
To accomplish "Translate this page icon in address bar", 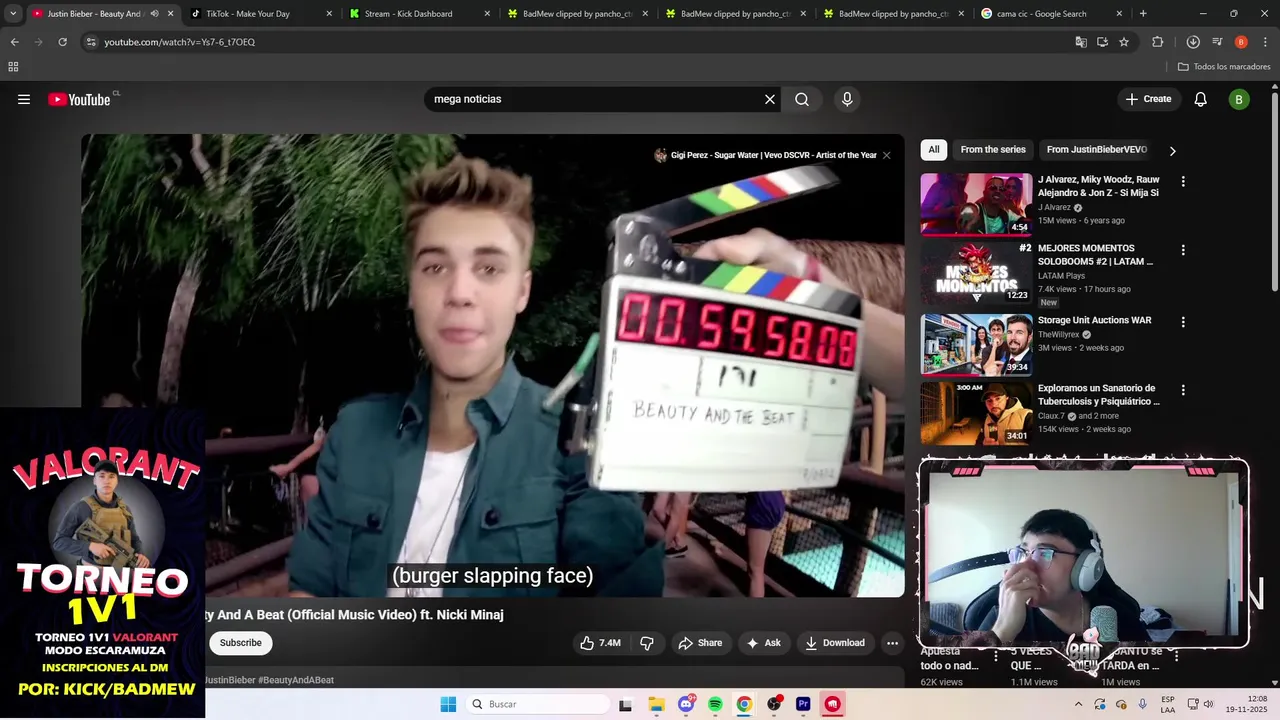I will point(1081,42).
